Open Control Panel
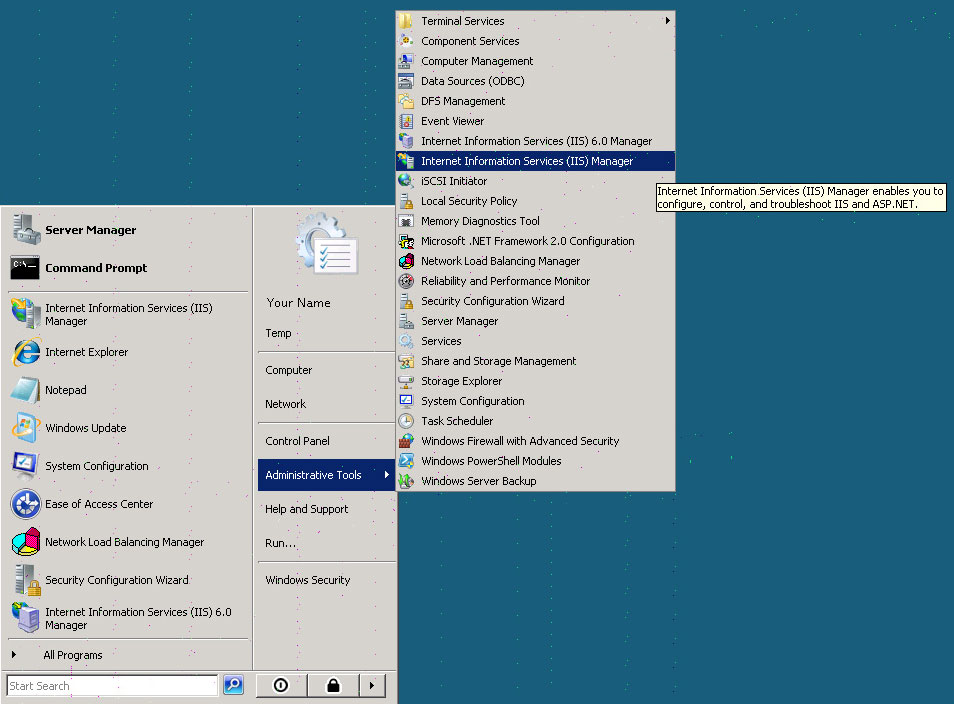This screenshot has height=704, width=954. 326,441
